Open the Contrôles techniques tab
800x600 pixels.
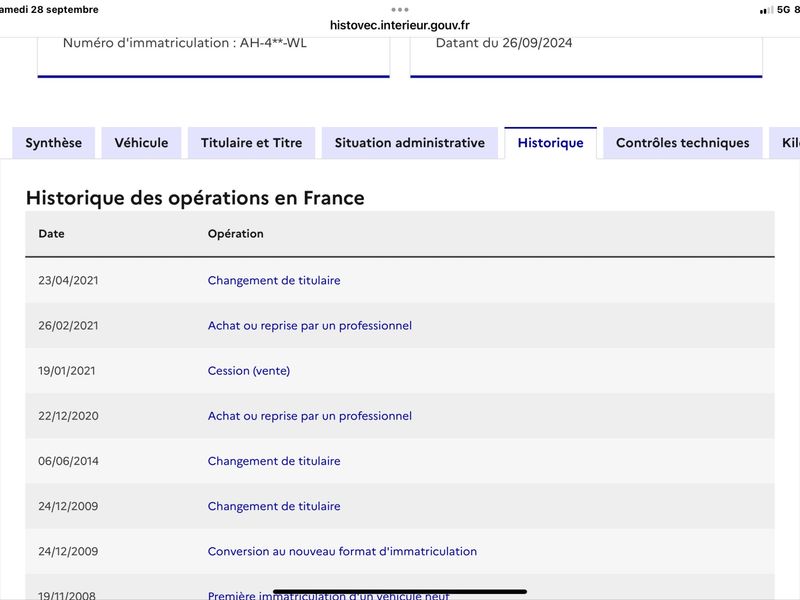pos(683,143)
